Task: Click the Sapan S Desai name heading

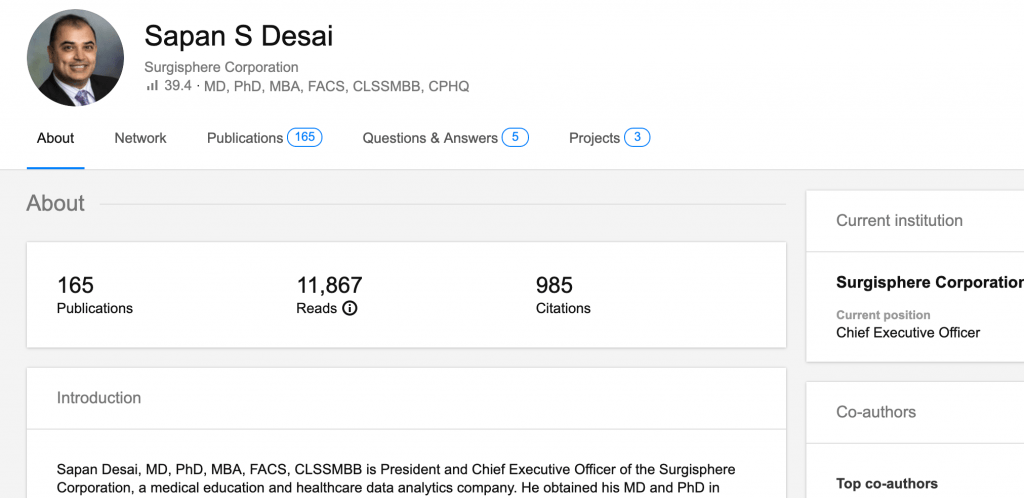Action: 238,36
